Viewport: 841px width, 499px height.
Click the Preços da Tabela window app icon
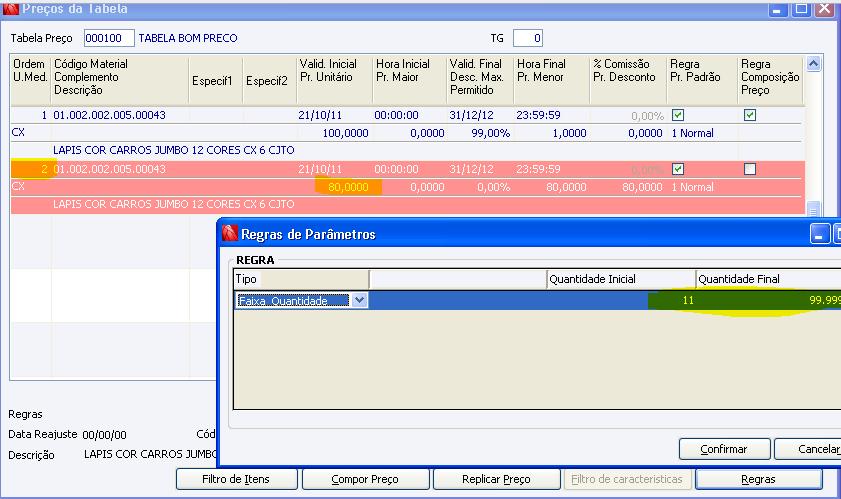[10, 8]
